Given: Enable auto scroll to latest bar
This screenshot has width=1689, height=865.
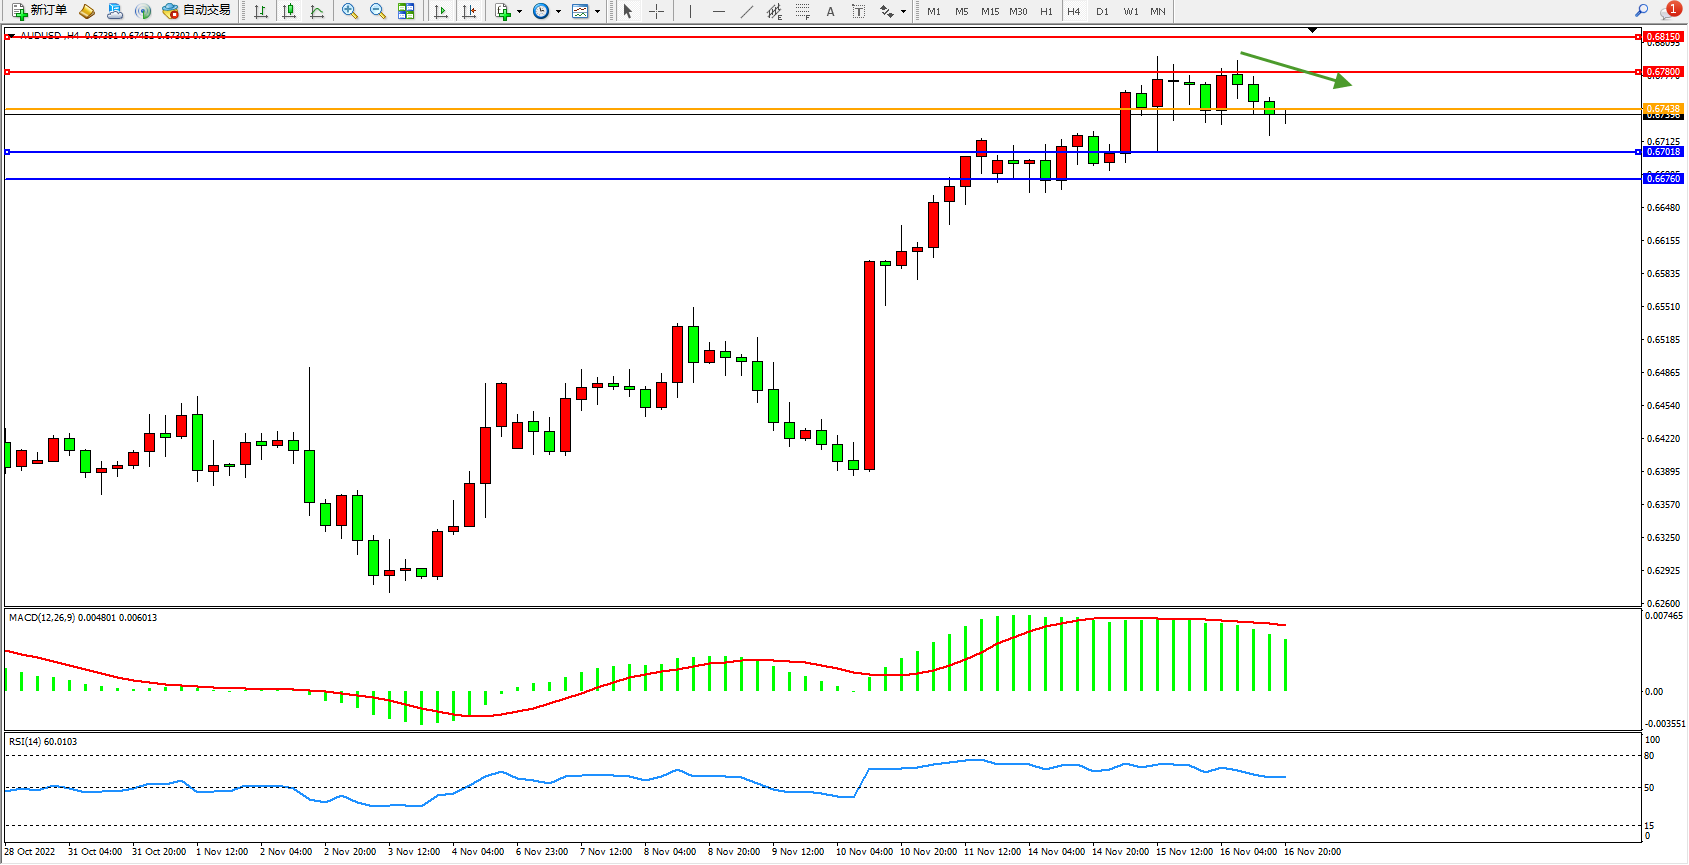Looking at the screenshot, I should coord(441,11).
